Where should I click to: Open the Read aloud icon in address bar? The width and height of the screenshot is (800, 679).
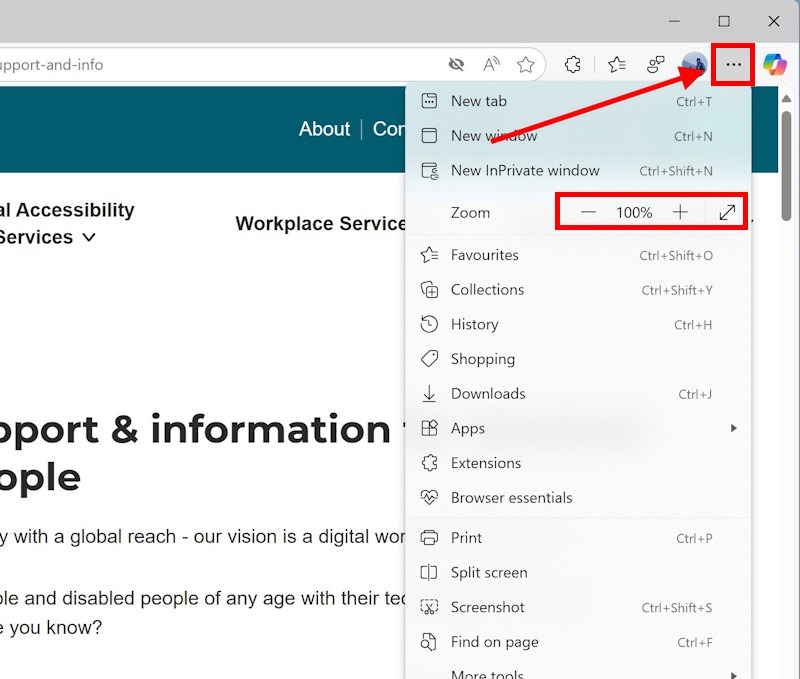[x=491, y=65]
